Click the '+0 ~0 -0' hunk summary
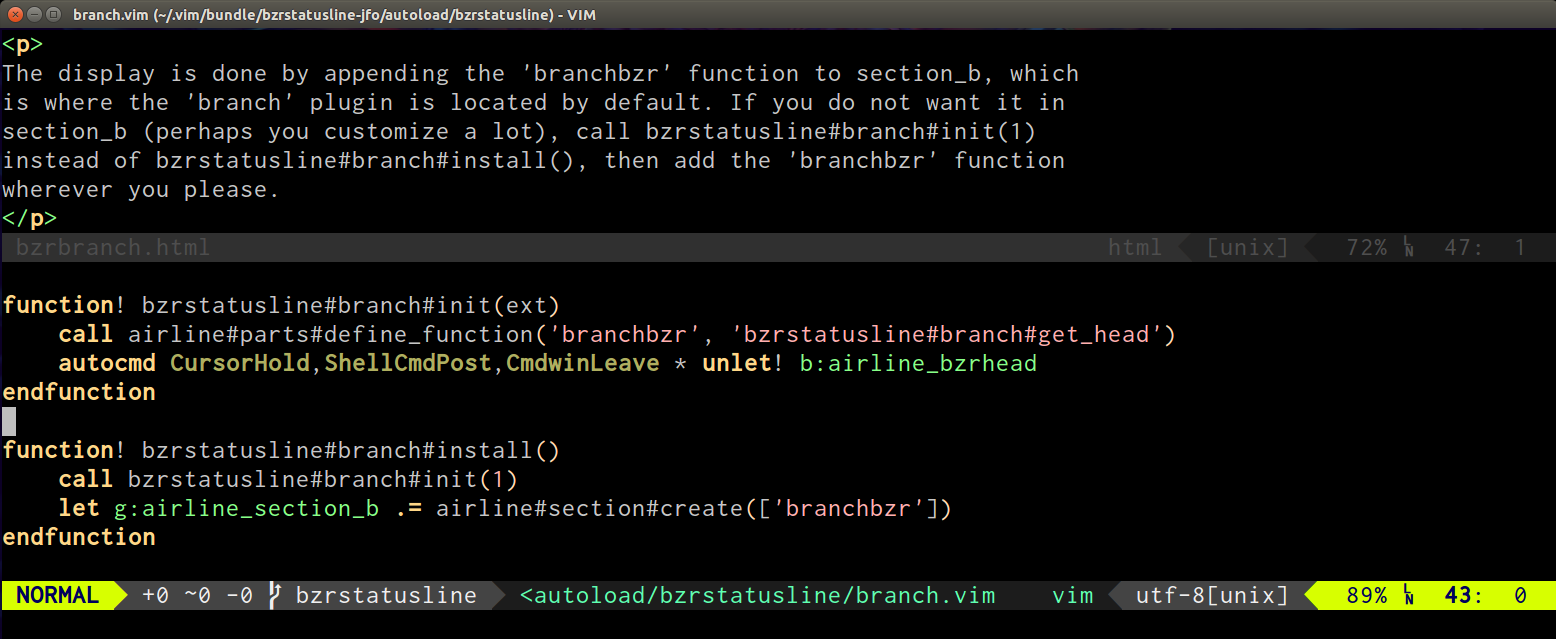The height and width of the screenshot is (639, 1556). [198, 596]
